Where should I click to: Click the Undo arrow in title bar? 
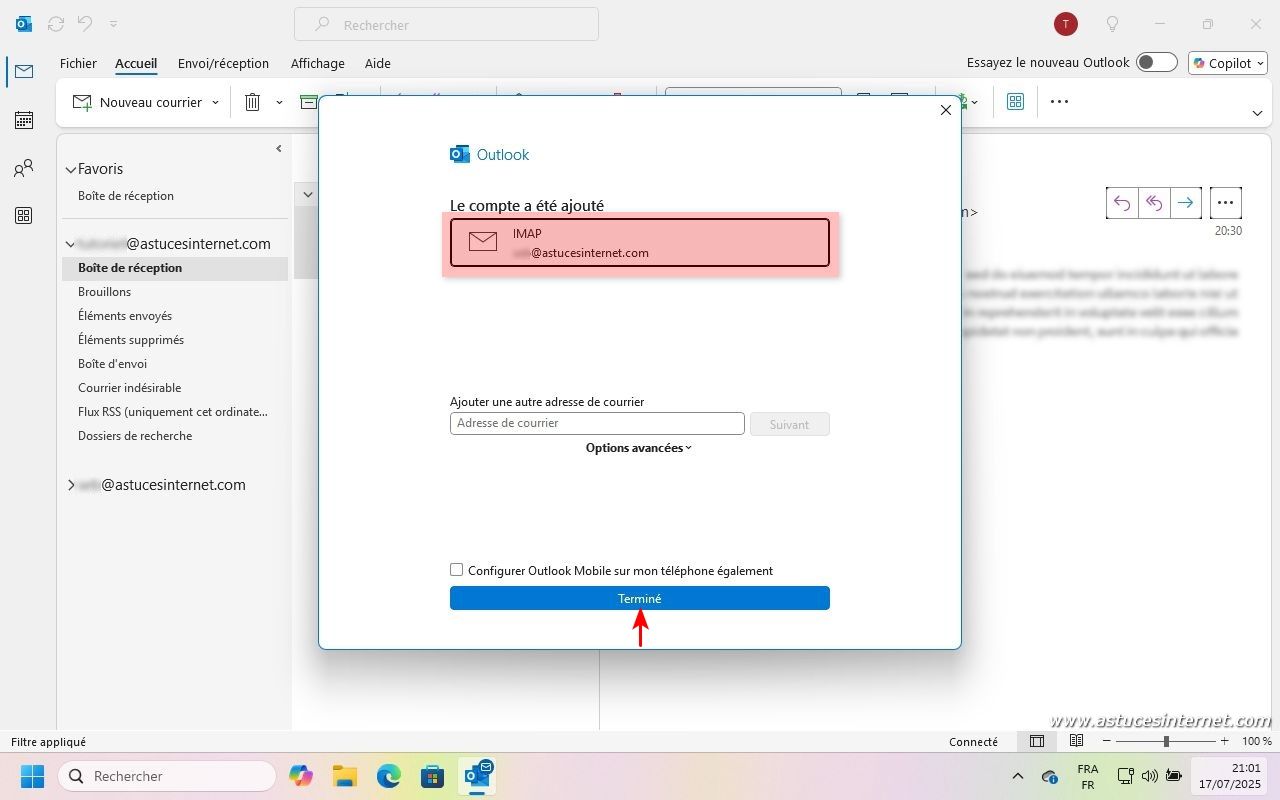(86, 23)
